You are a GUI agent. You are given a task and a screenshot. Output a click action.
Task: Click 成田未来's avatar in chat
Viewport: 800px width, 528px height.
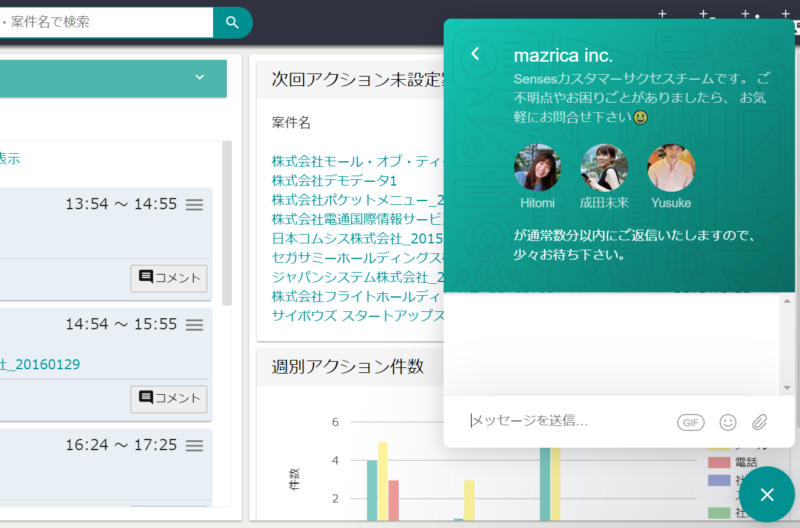604,168
